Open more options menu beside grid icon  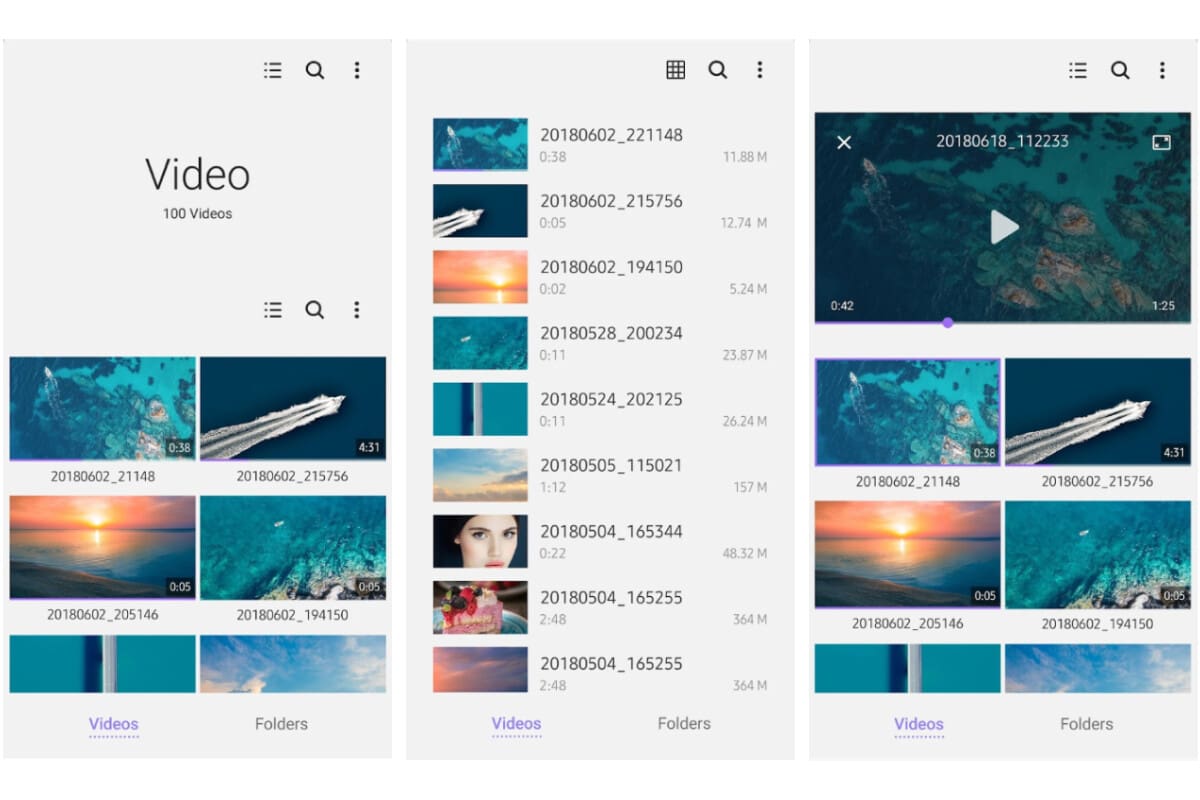(x=759, y=70)
